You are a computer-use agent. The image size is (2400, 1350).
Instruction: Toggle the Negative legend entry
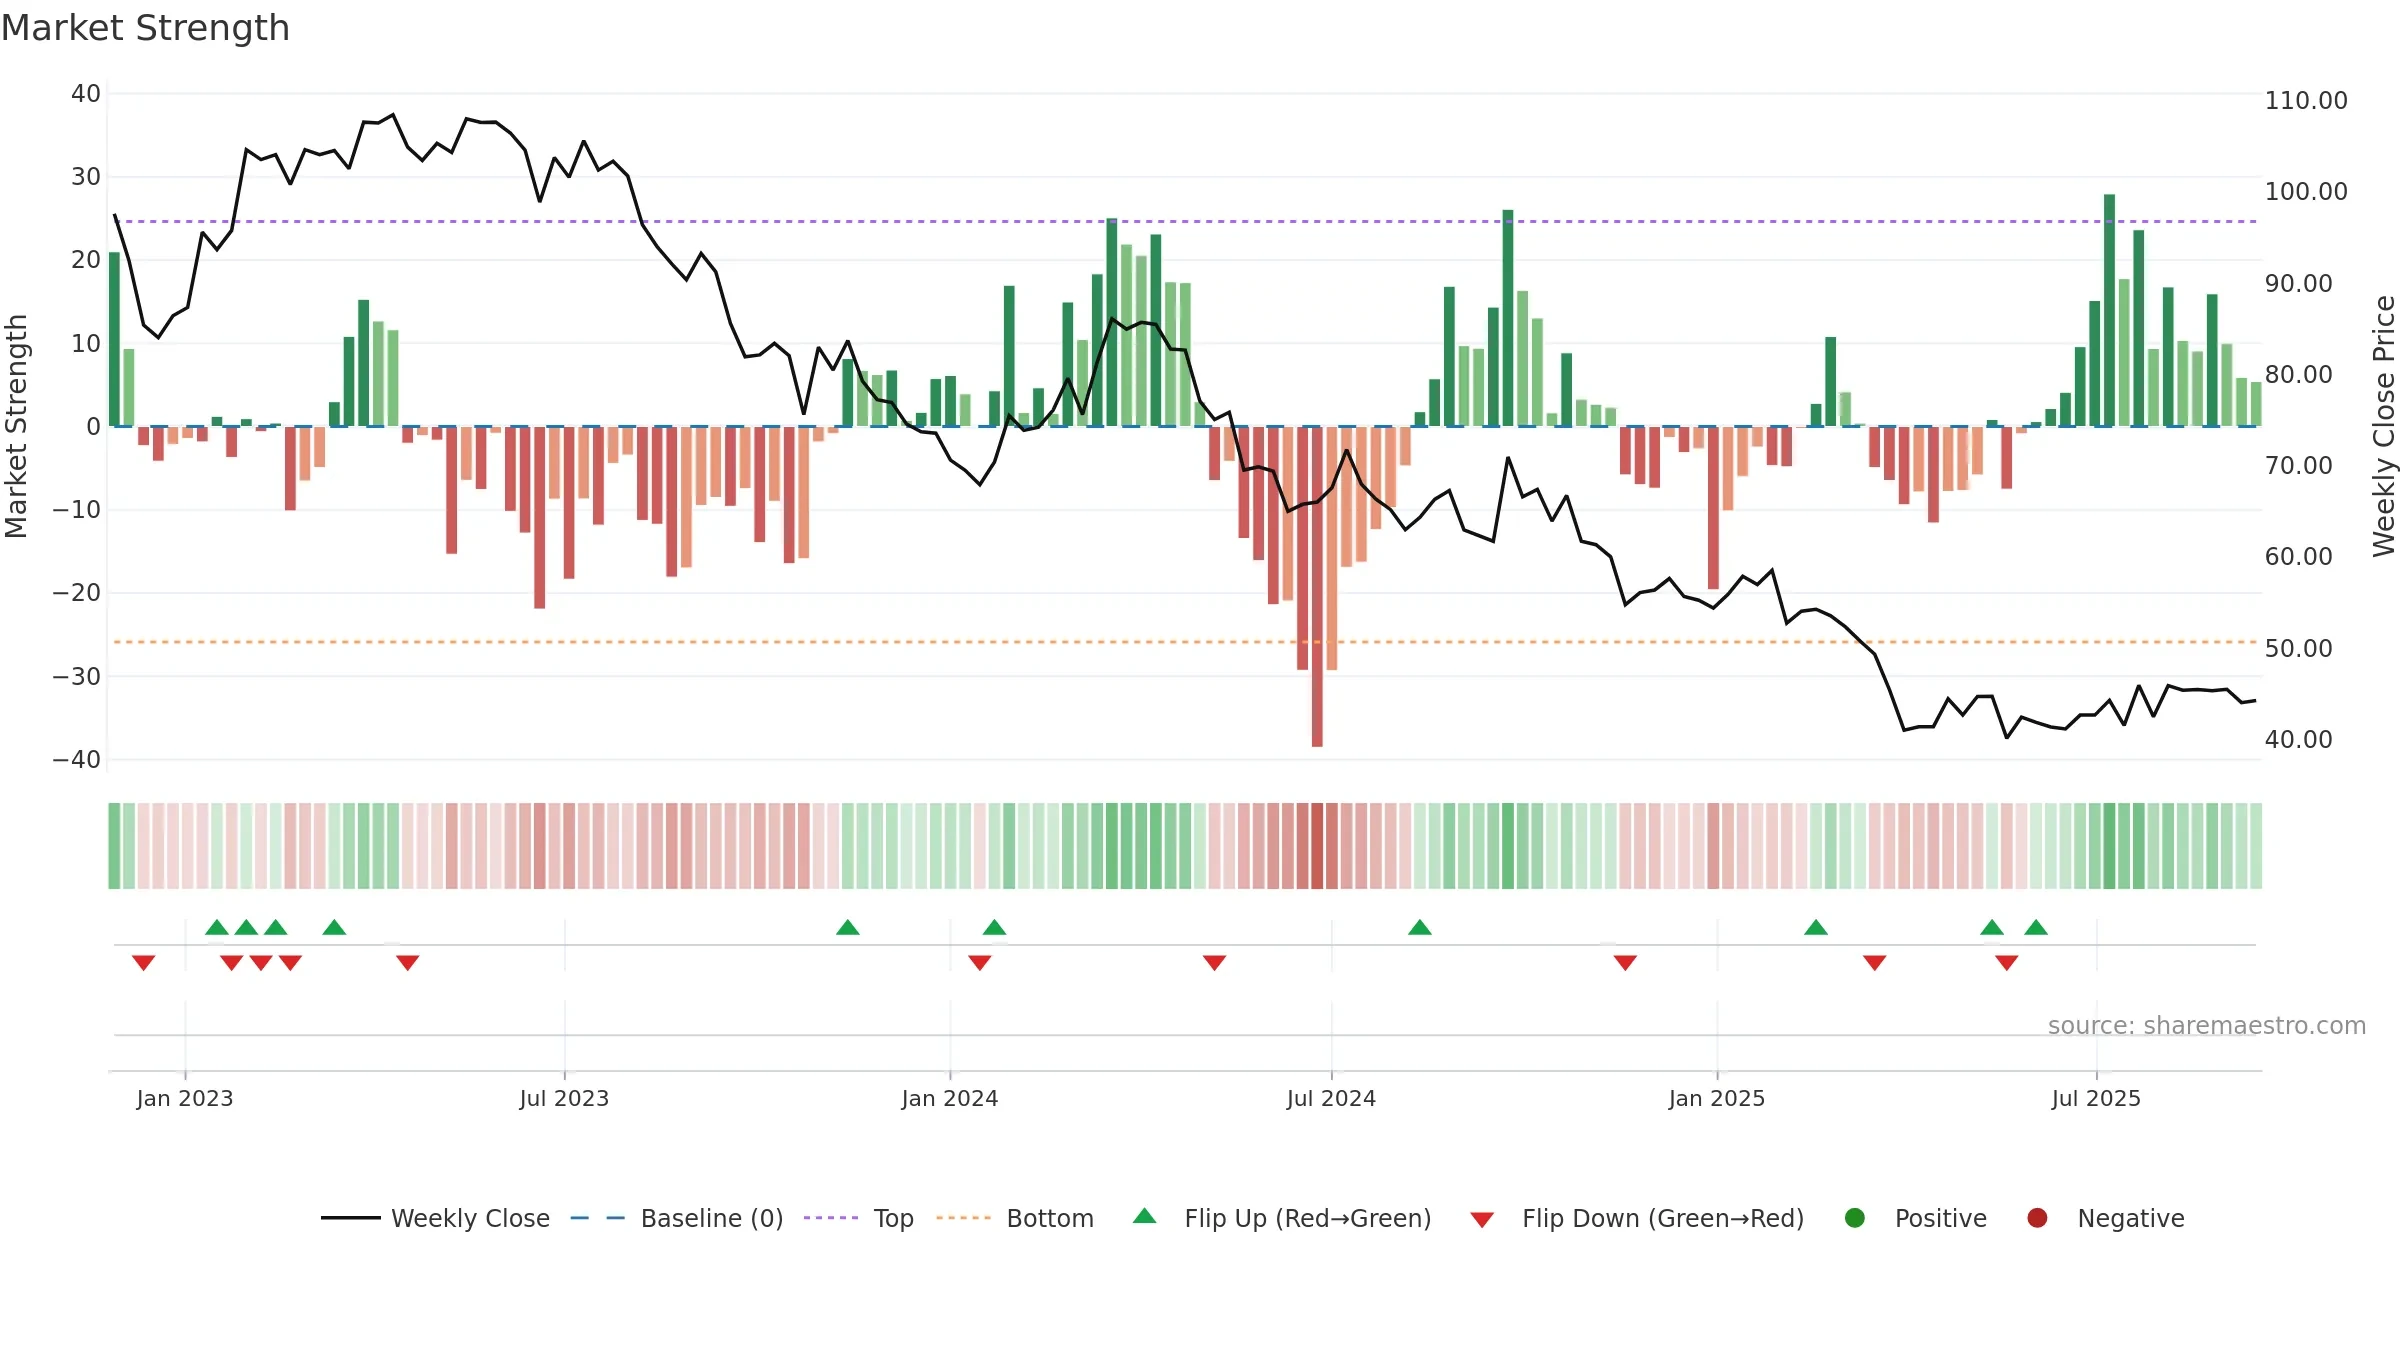pyautogui.click(x=2105, y=1218)
